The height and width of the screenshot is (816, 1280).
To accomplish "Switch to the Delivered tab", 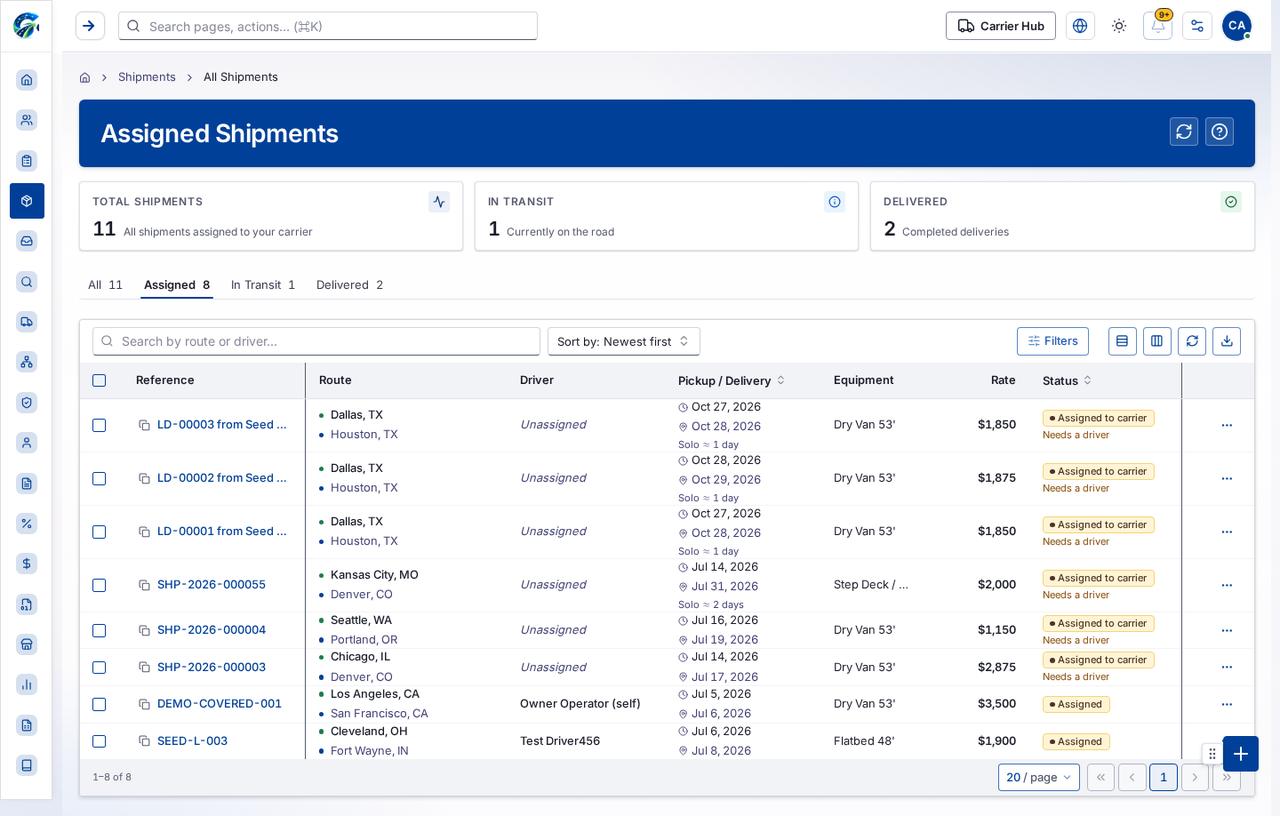I will click(x=350, y=285).
